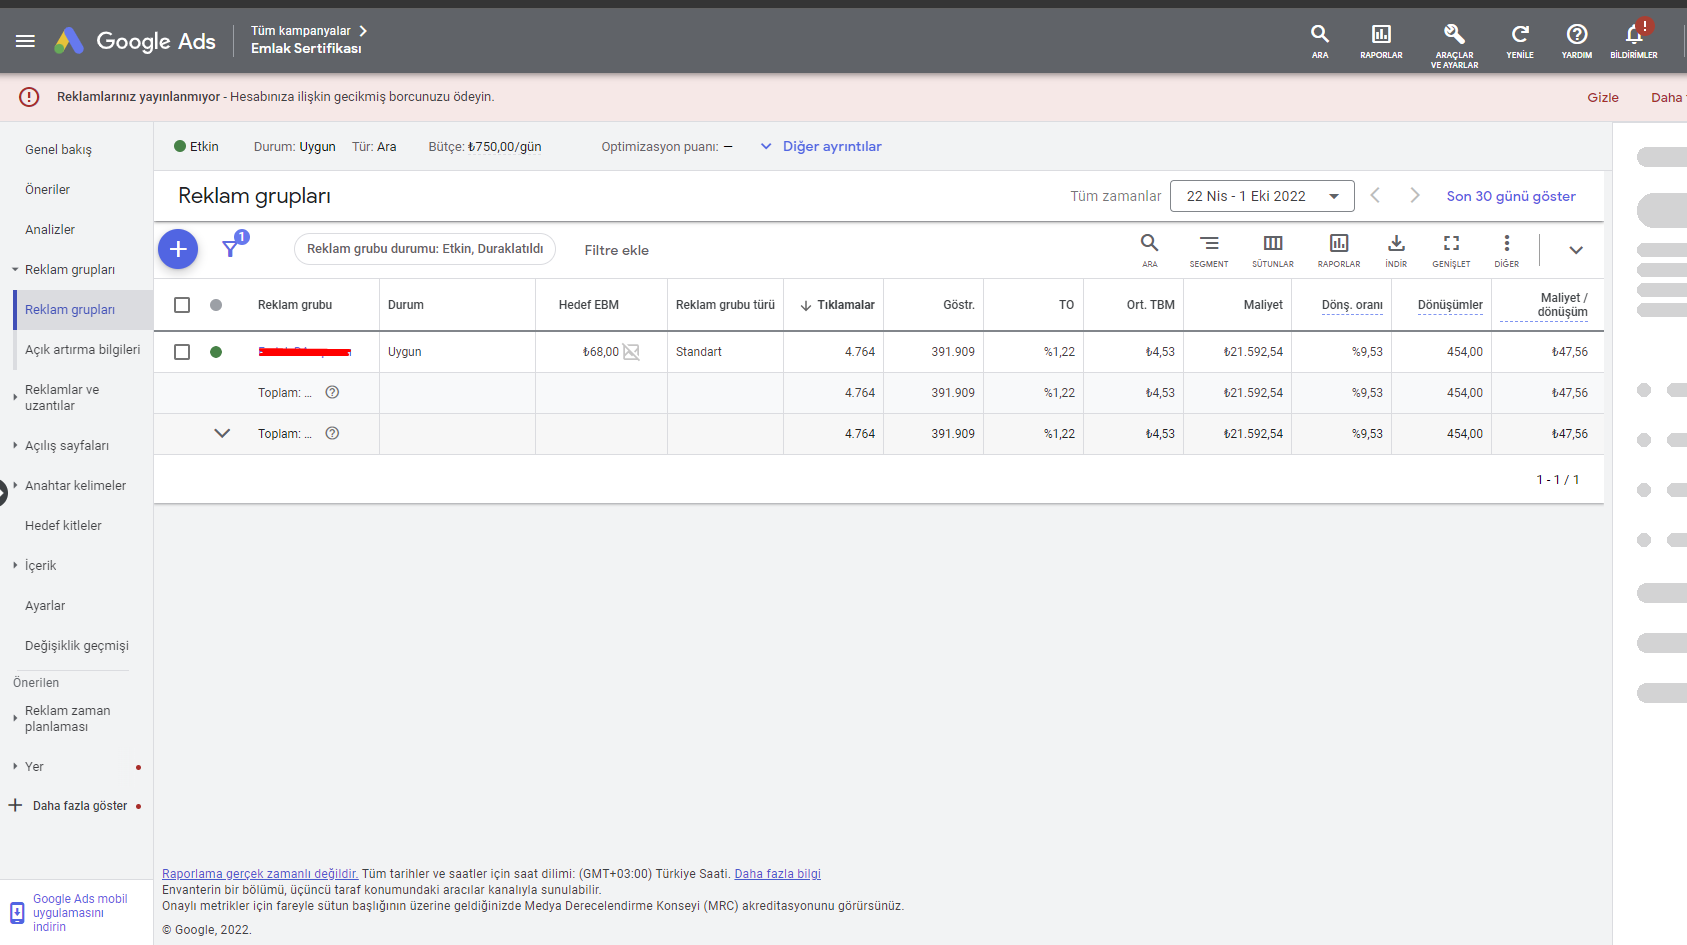Click the budget ₺750,00/gün value
This screenshot has height=945, width=1687.
(x=505, y=147)
